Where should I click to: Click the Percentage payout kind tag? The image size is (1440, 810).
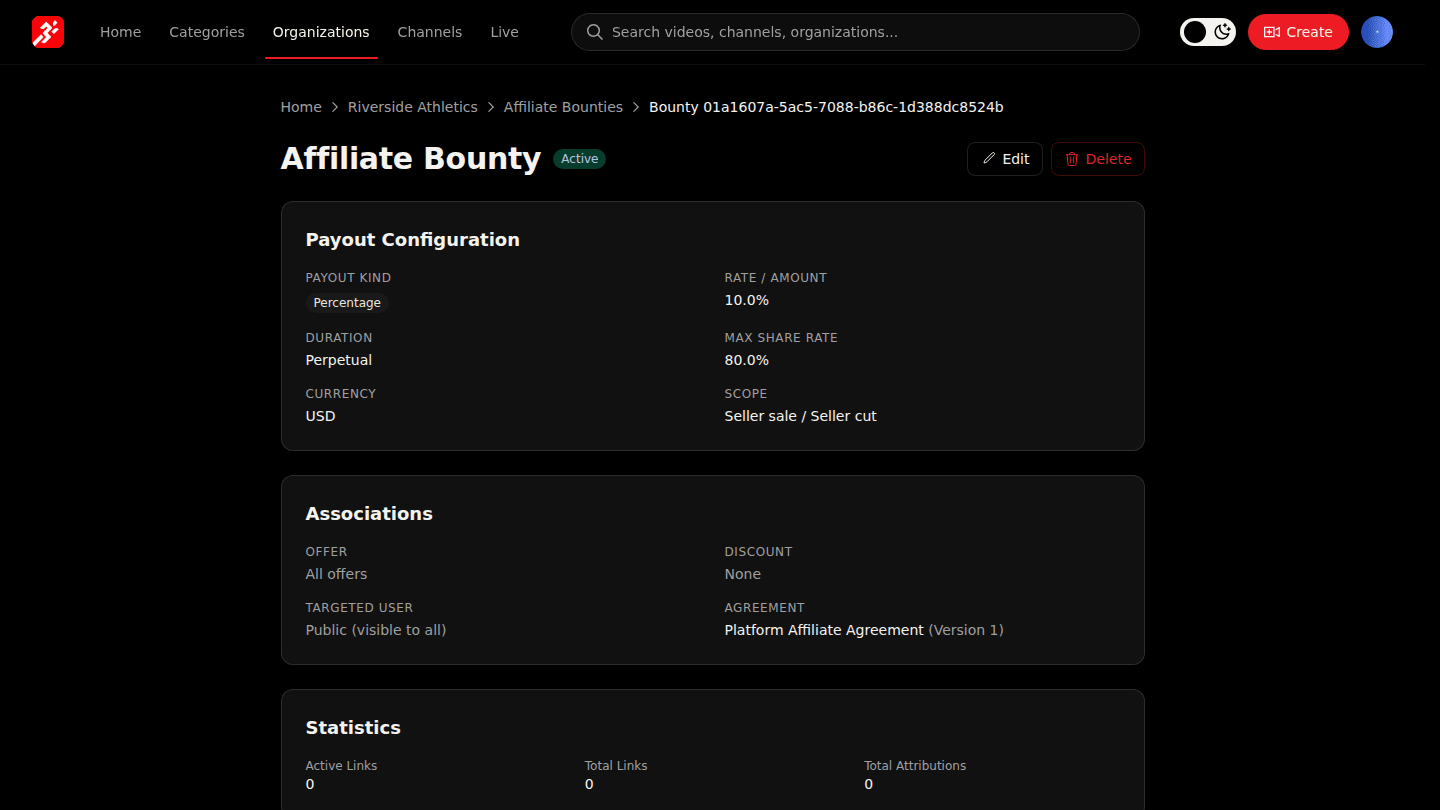pos(347,303)
